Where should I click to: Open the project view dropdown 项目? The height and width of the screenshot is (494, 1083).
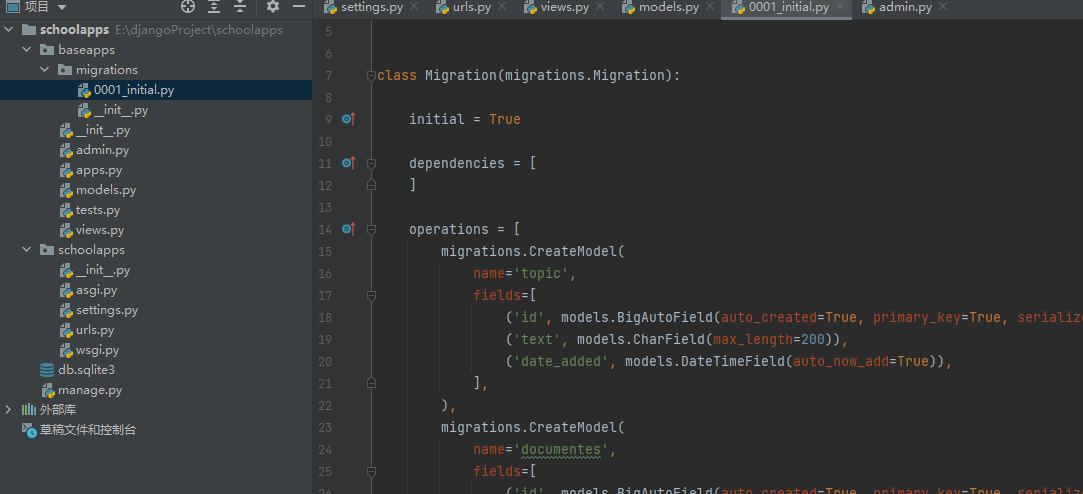point(36,7)
